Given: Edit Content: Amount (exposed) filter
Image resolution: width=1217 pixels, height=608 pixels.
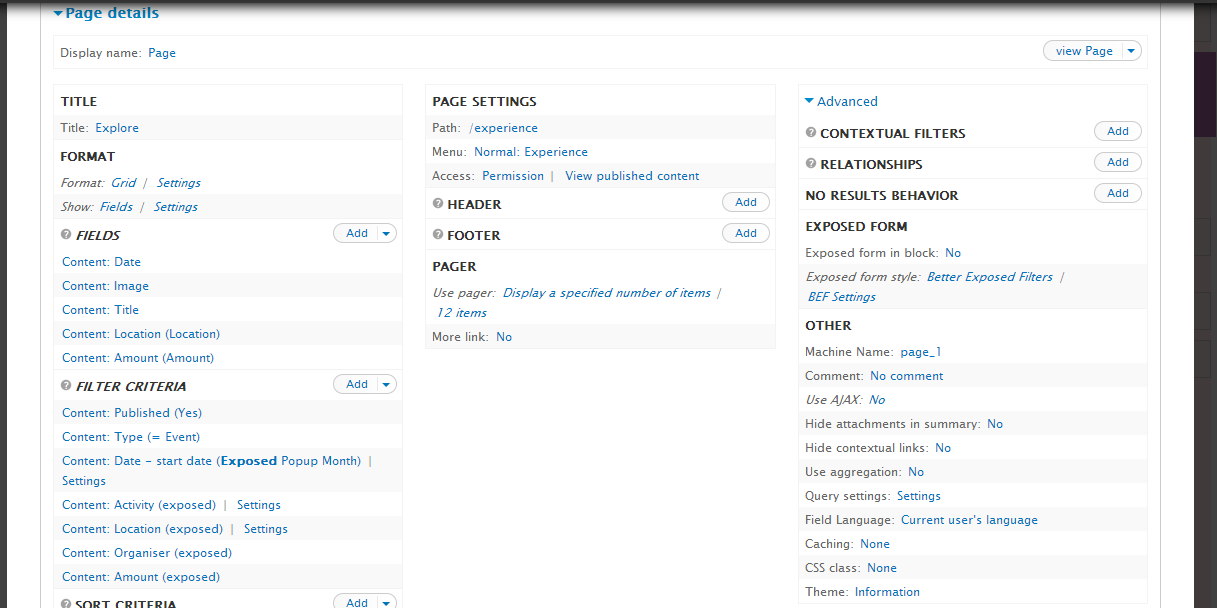Looking at the screenshot, I should (141, 577).
